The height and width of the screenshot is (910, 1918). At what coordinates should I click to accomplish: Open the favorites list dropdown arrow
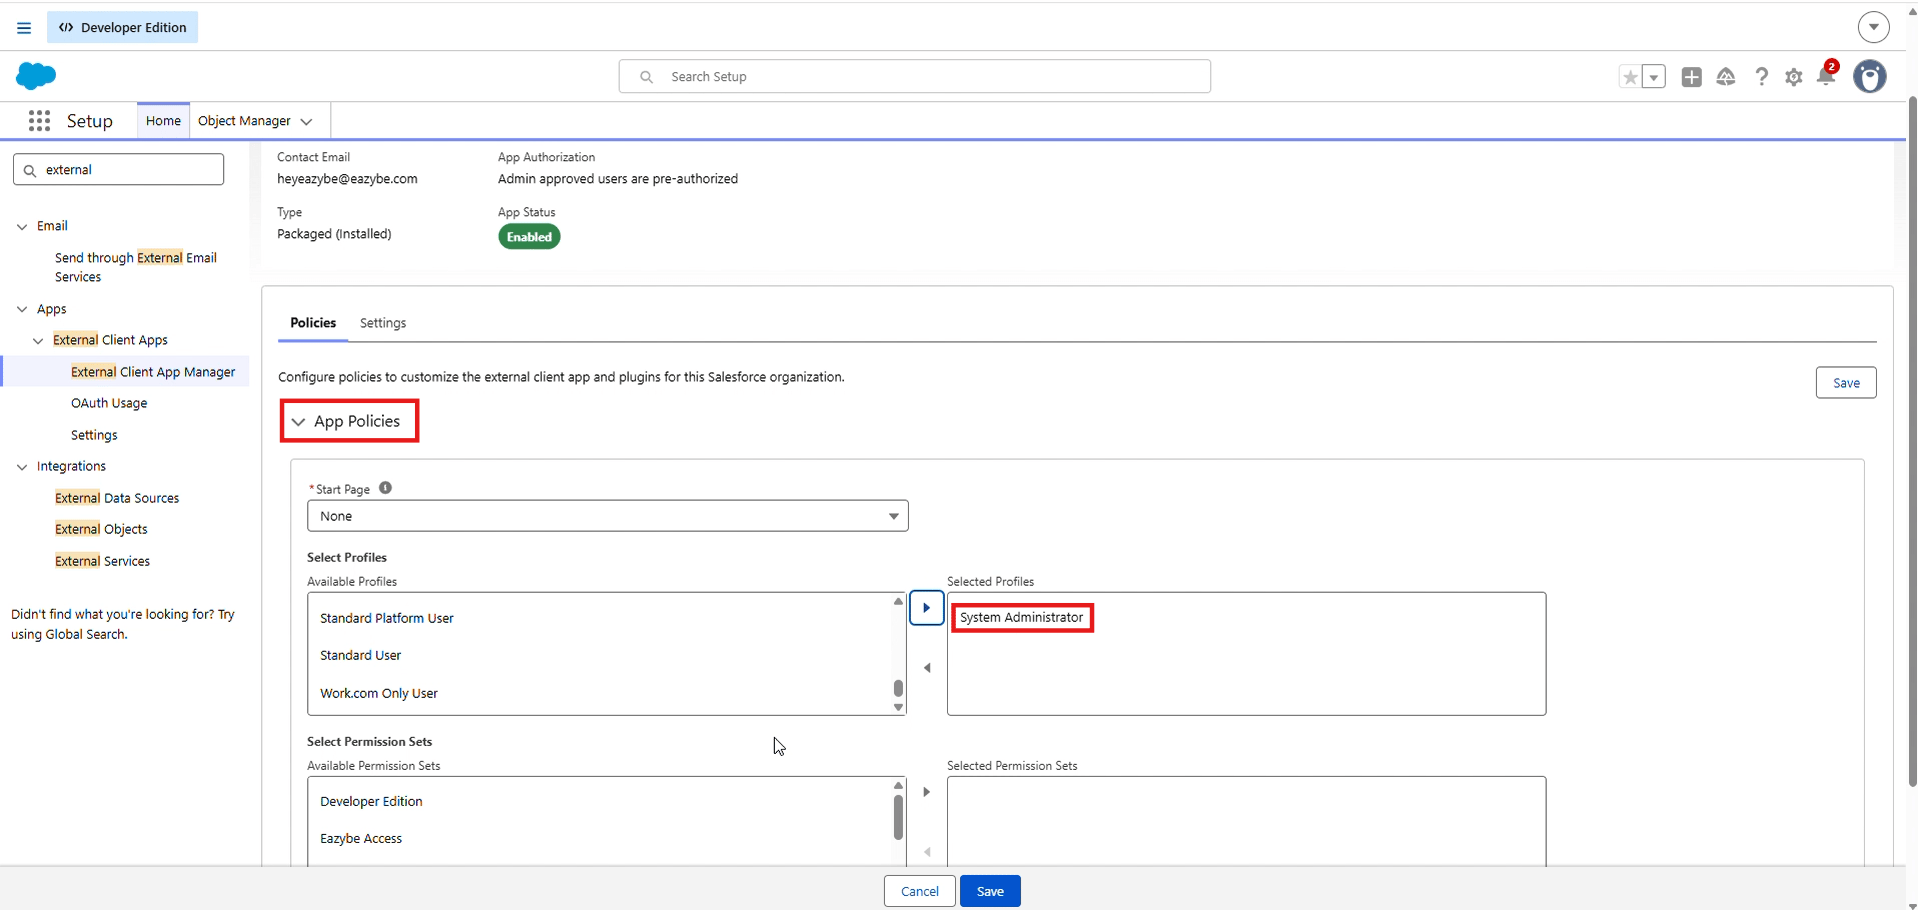(1654, 77)
